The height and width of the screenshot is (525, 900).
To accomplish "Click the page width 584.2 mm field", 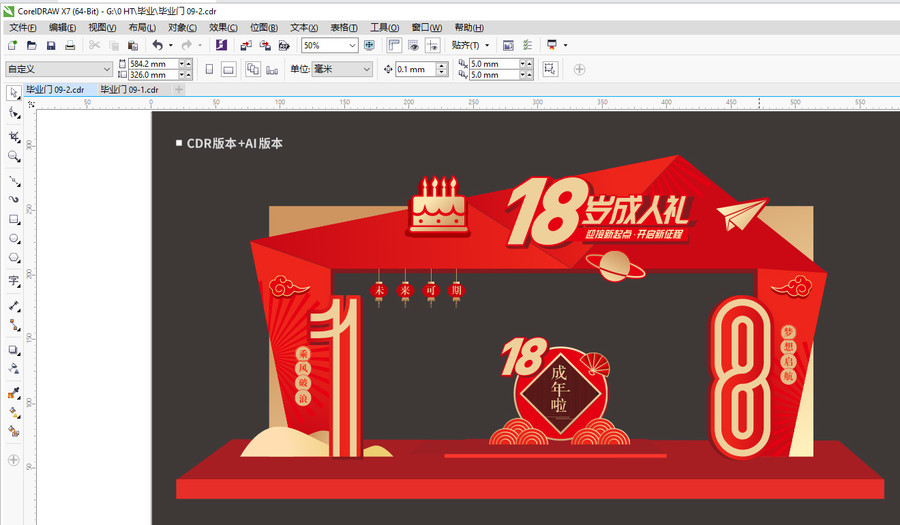I will click(153, 64).
